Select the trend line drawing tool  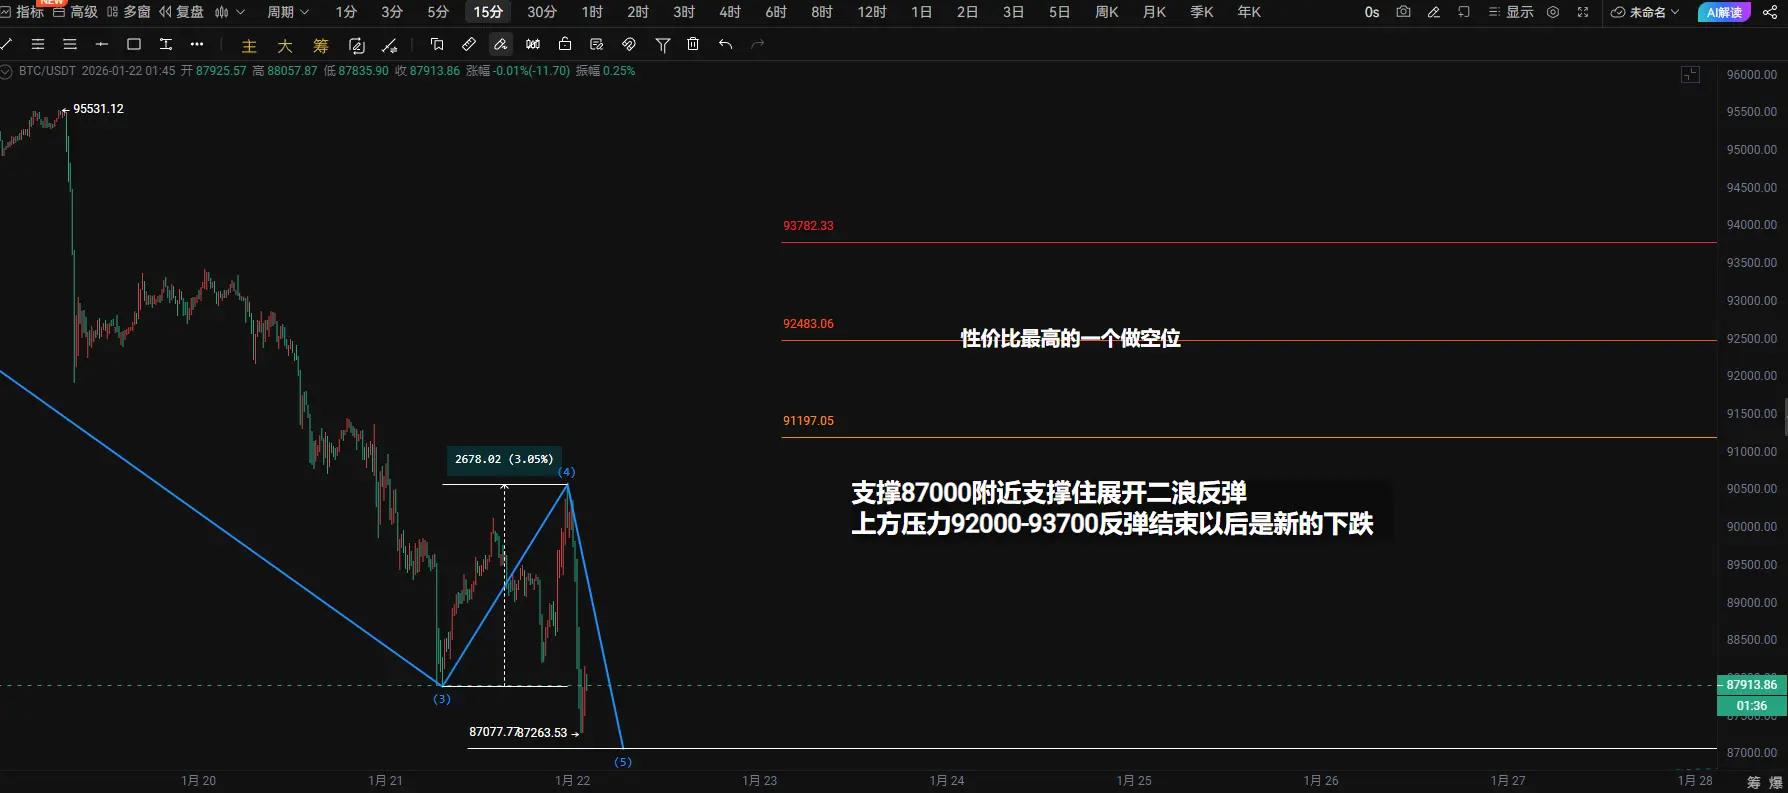pyautogui.click(x=6, y=44)
